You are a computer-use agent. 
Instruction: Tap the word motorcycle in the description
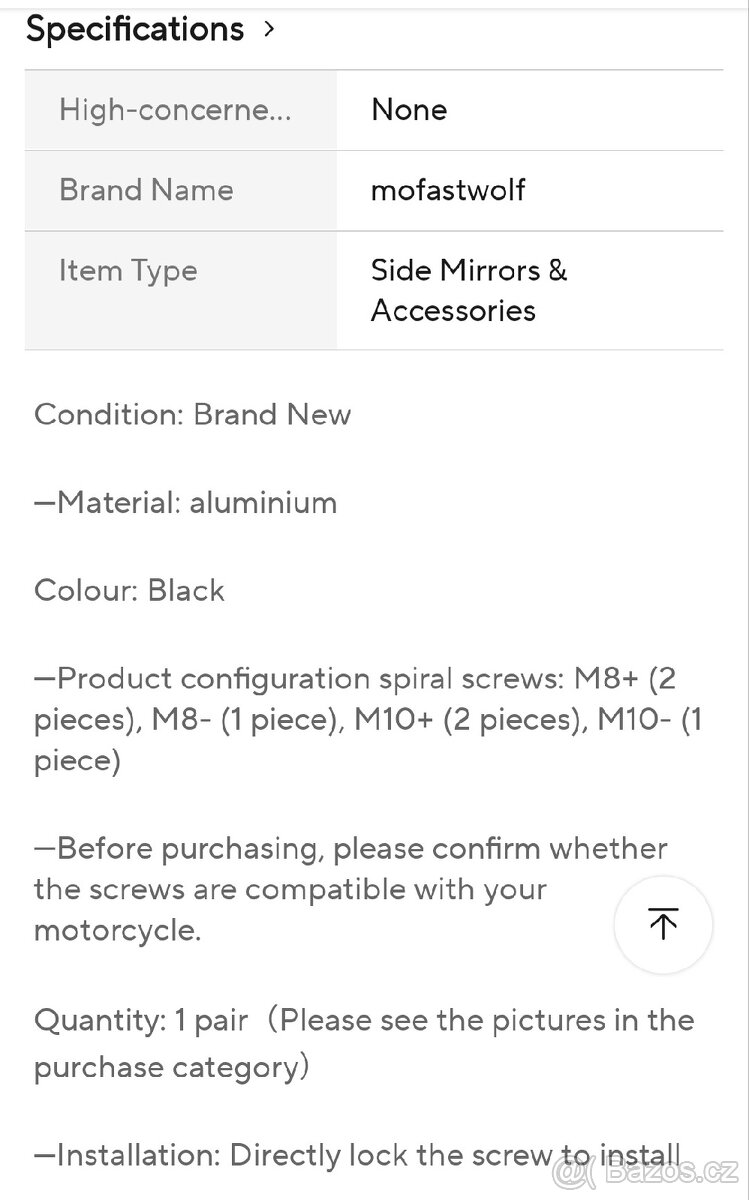tap(117, 930)
